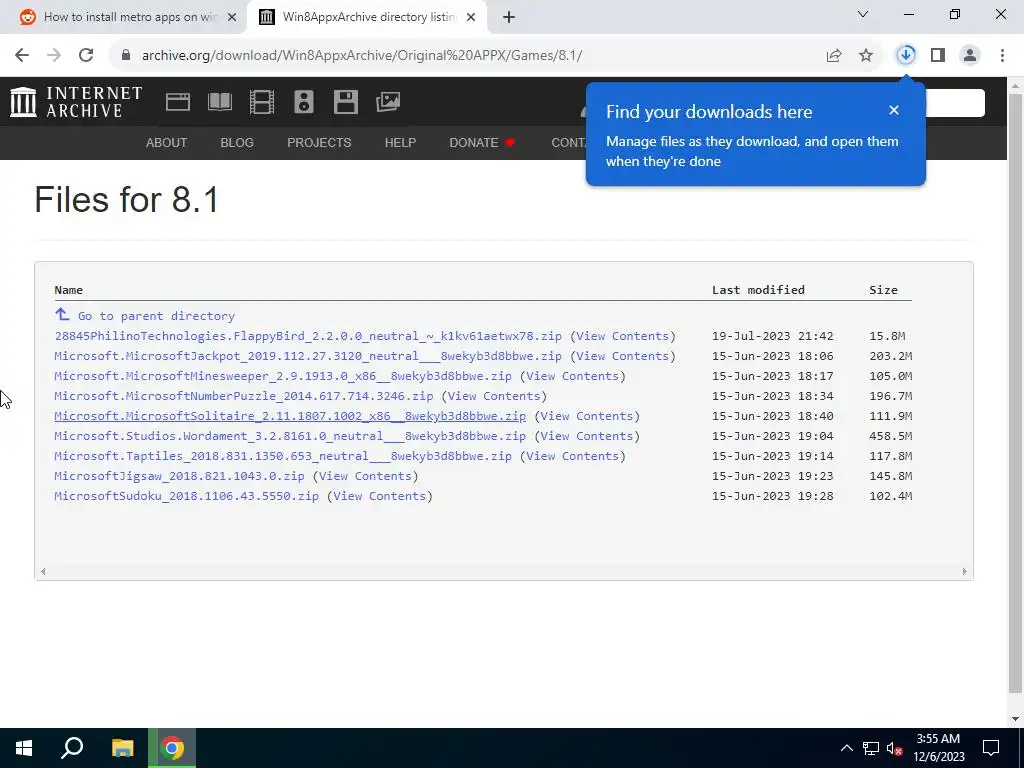Reload the page with the refresh icon
Screen dimensions: 1024x768
pyautogui.click(x=86, y=55)
